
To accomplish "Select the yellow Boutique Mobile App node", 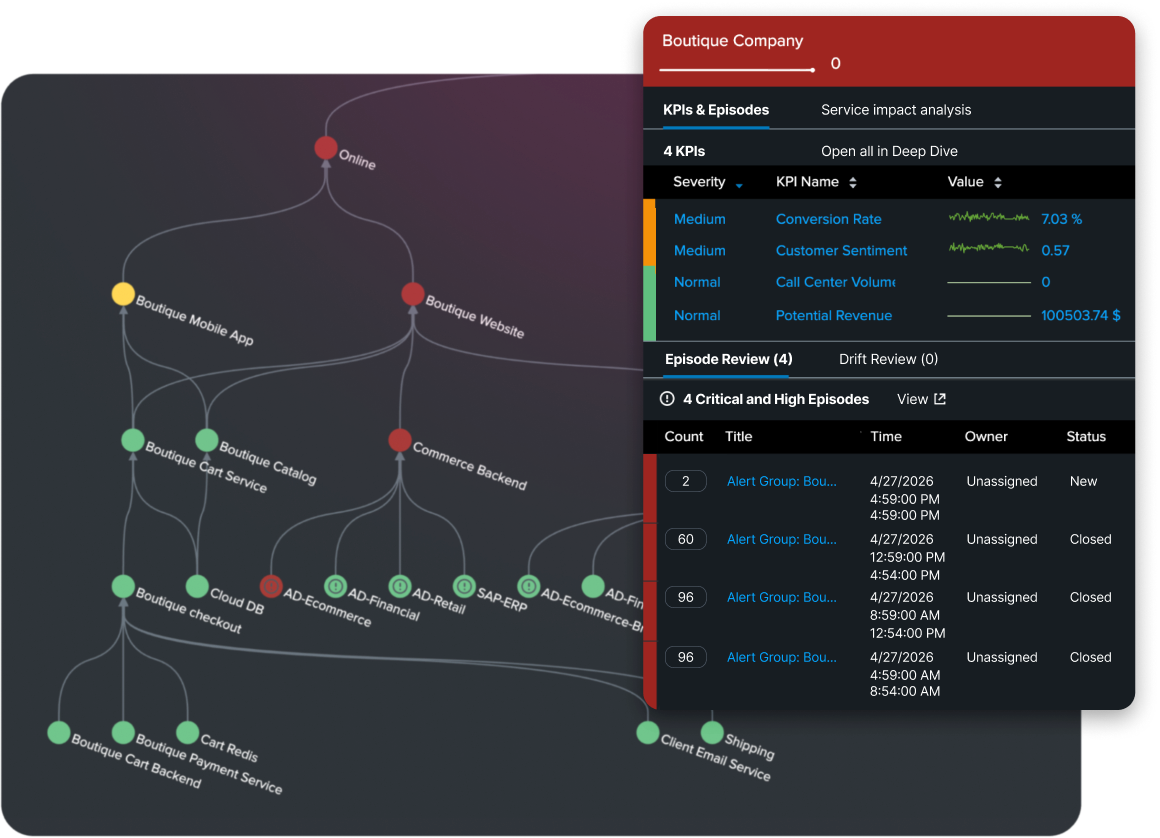I will tap(123, 294).
